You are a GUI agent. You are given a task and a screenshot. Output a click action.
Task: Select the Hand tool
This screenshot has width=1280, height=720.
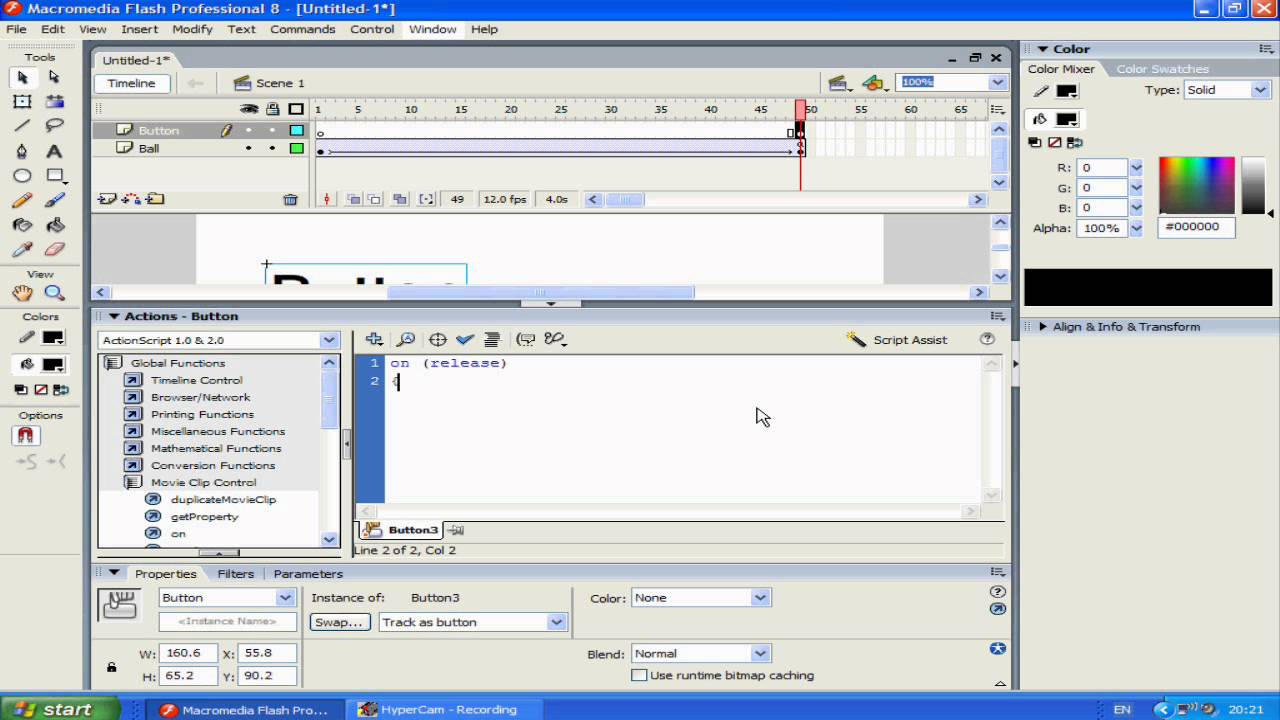click(x=22, y=293)
